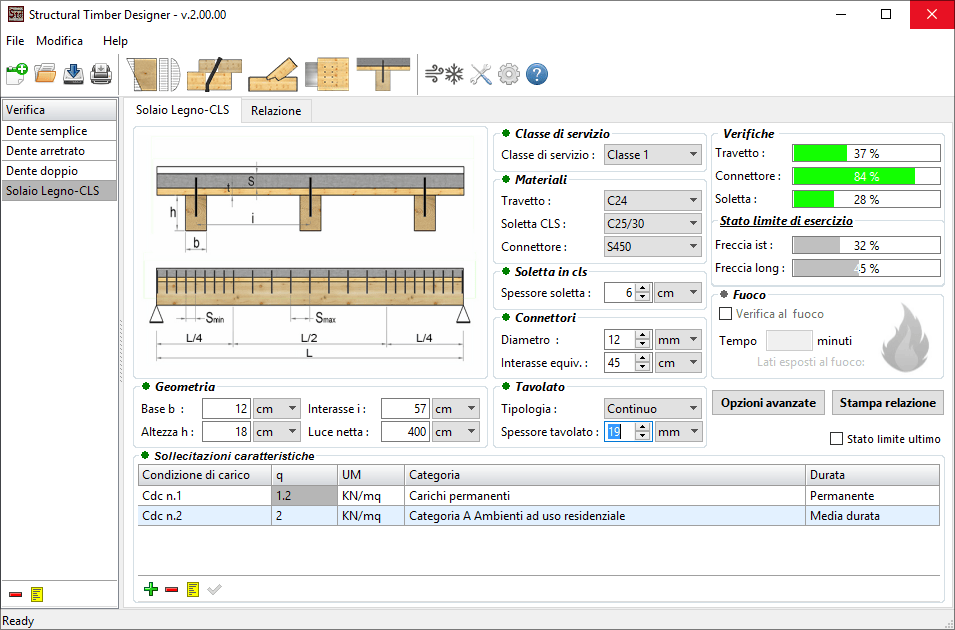
Task: Open Connettore material dropdown S450
Action: click(652, 247)
